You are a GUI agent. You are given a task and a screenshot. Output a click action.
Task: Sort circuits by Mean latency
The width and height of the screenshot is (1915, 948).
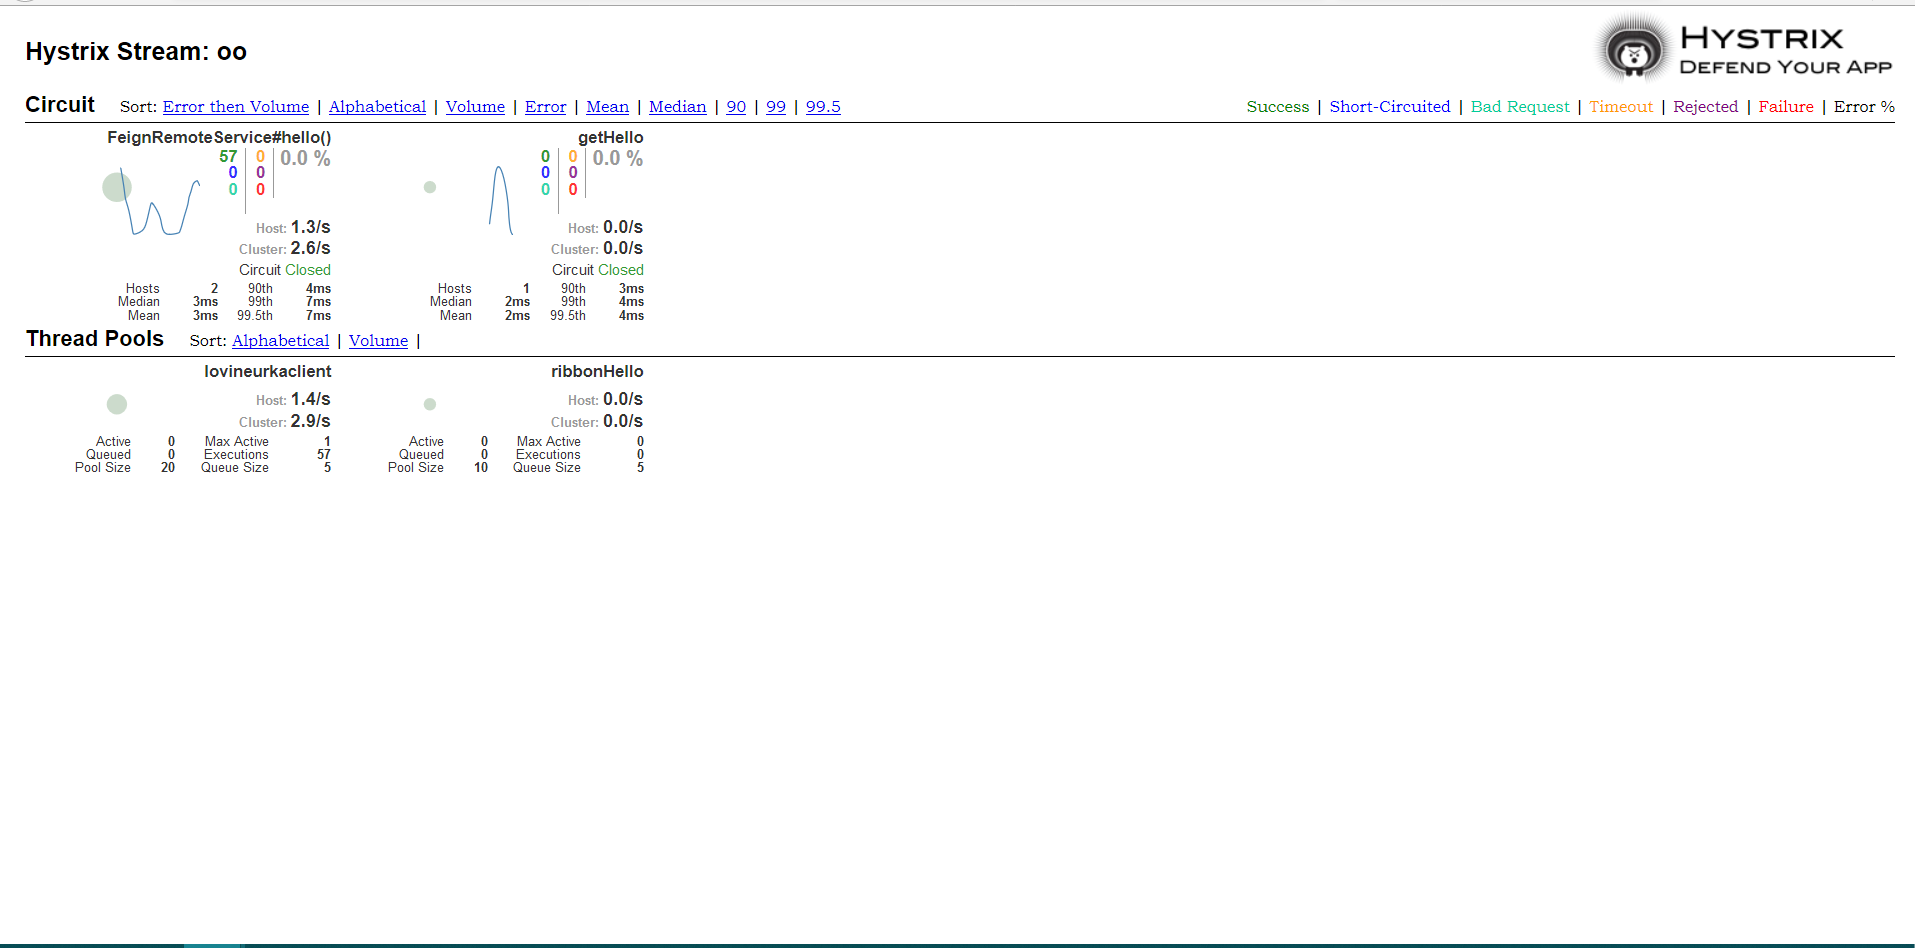pyautogui.click(x=607, y=107)
